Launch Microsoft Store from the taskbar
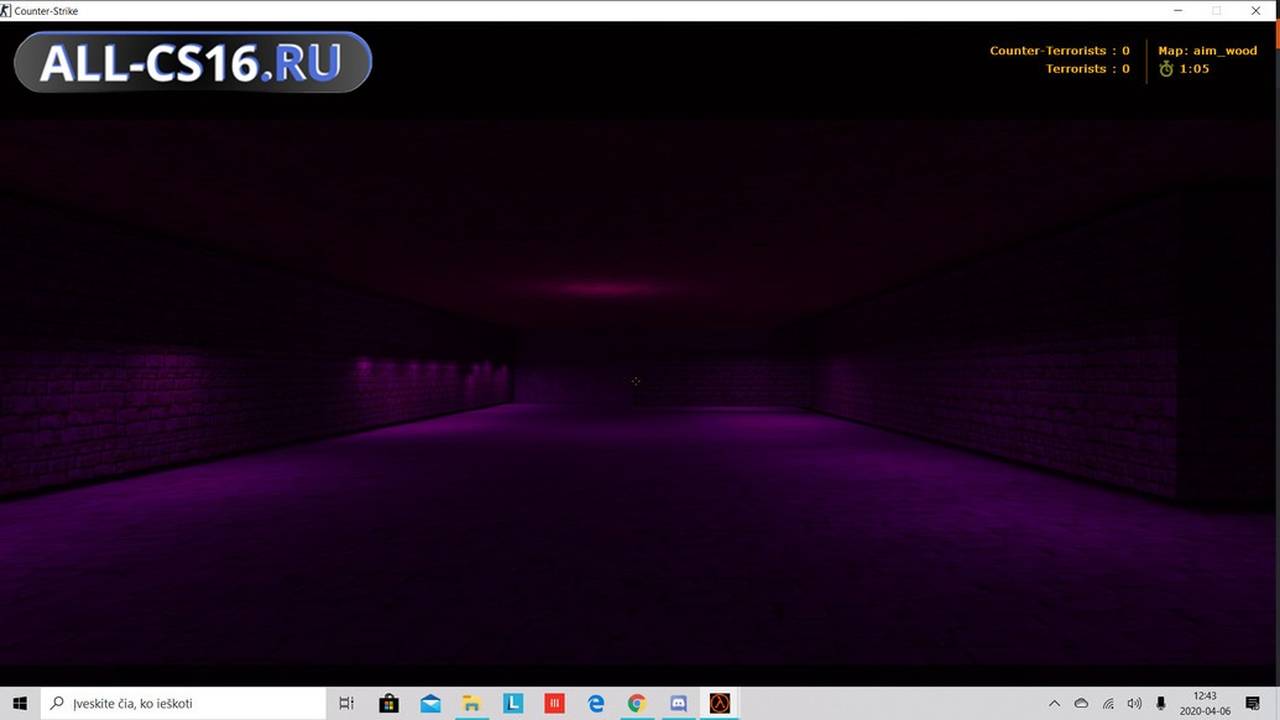Viewport: 1280px width, 720px height. tap(389, 703)
